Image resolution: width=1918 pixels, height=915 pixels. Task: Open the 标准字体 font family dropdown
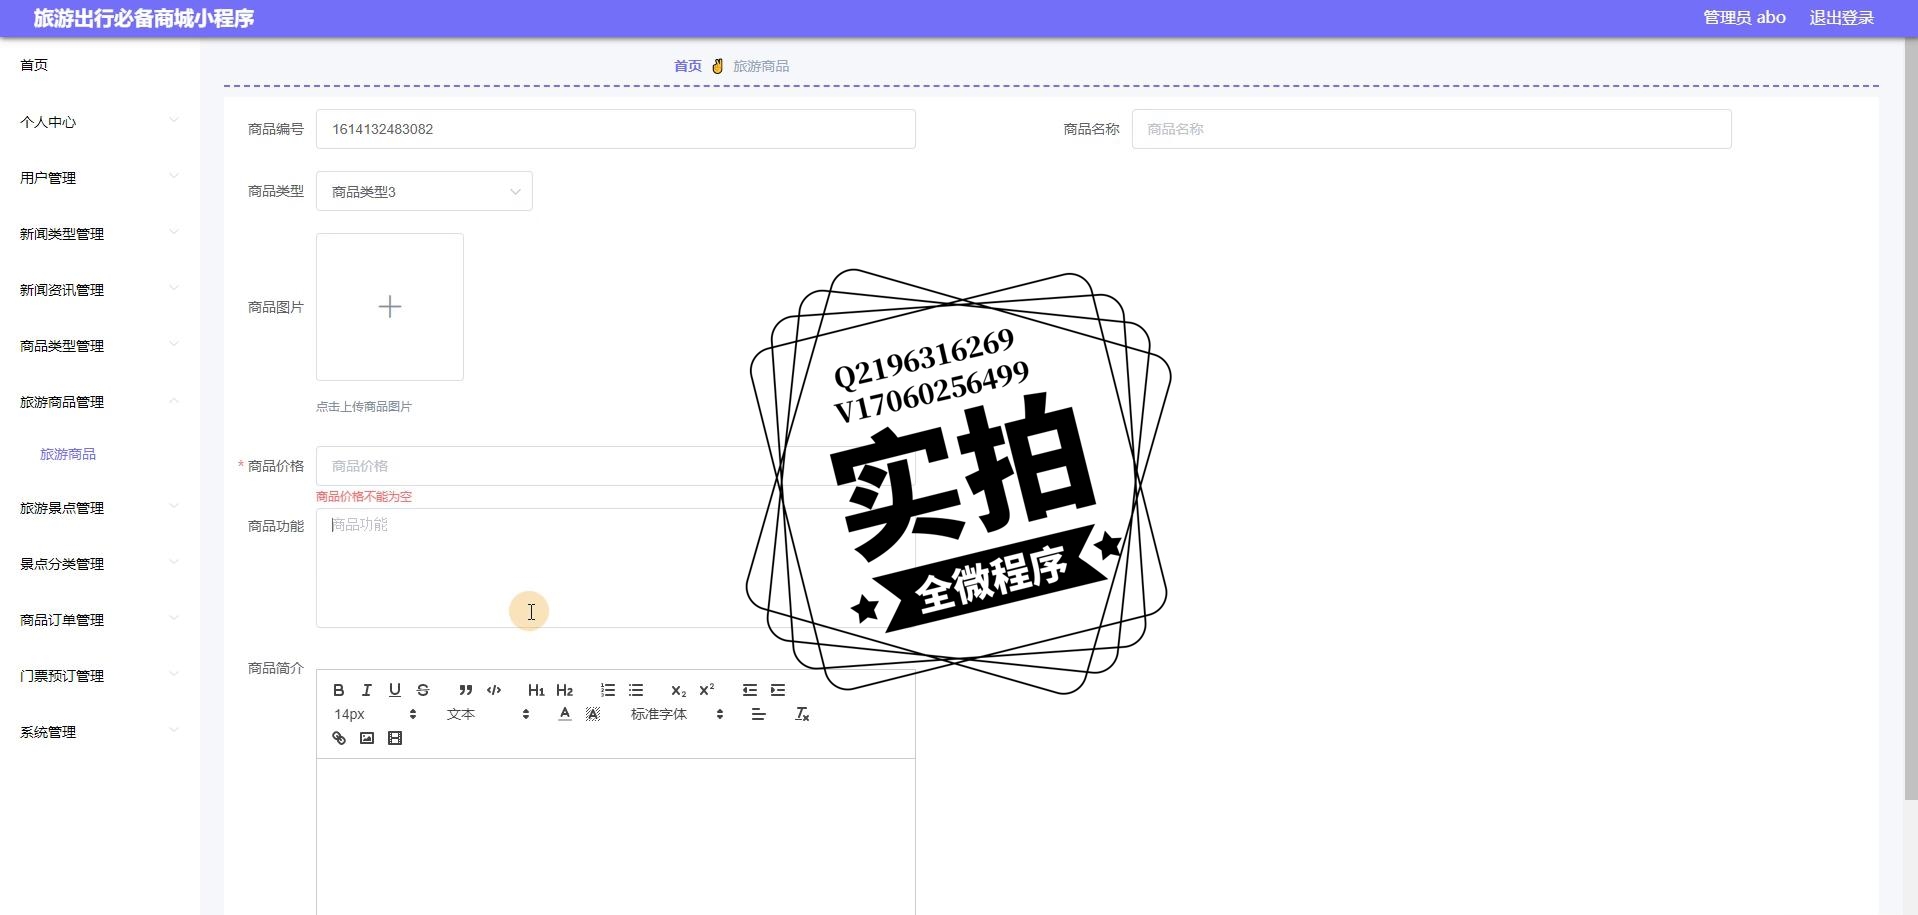tap(677, 714)
